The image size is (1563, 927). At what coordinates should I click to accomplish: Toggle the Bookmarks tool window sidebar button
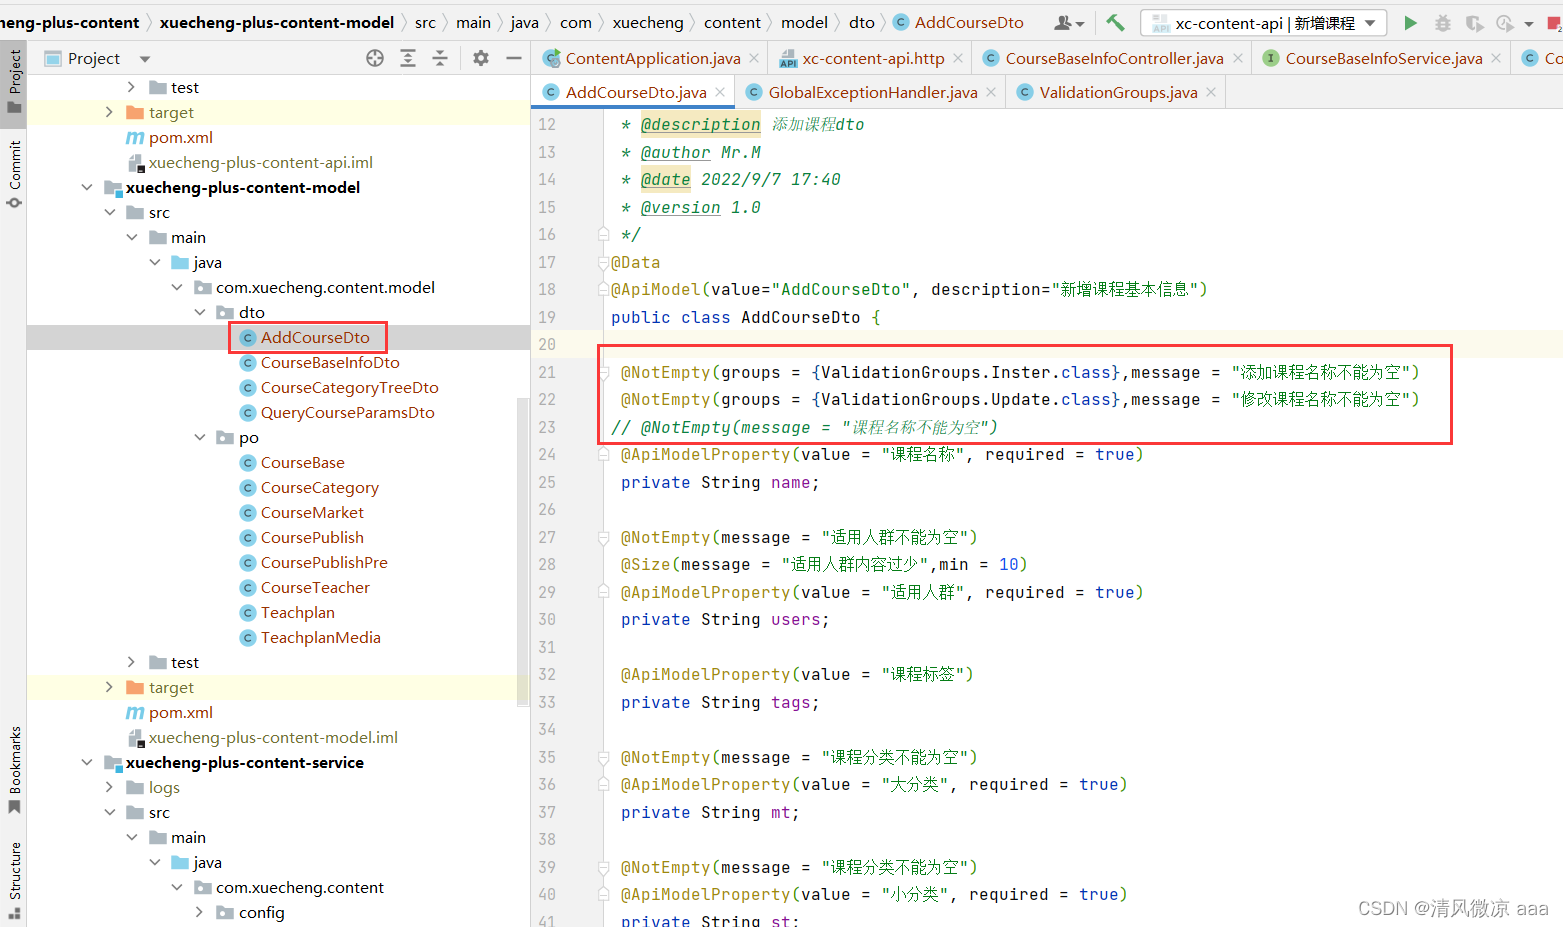[14, 768]
